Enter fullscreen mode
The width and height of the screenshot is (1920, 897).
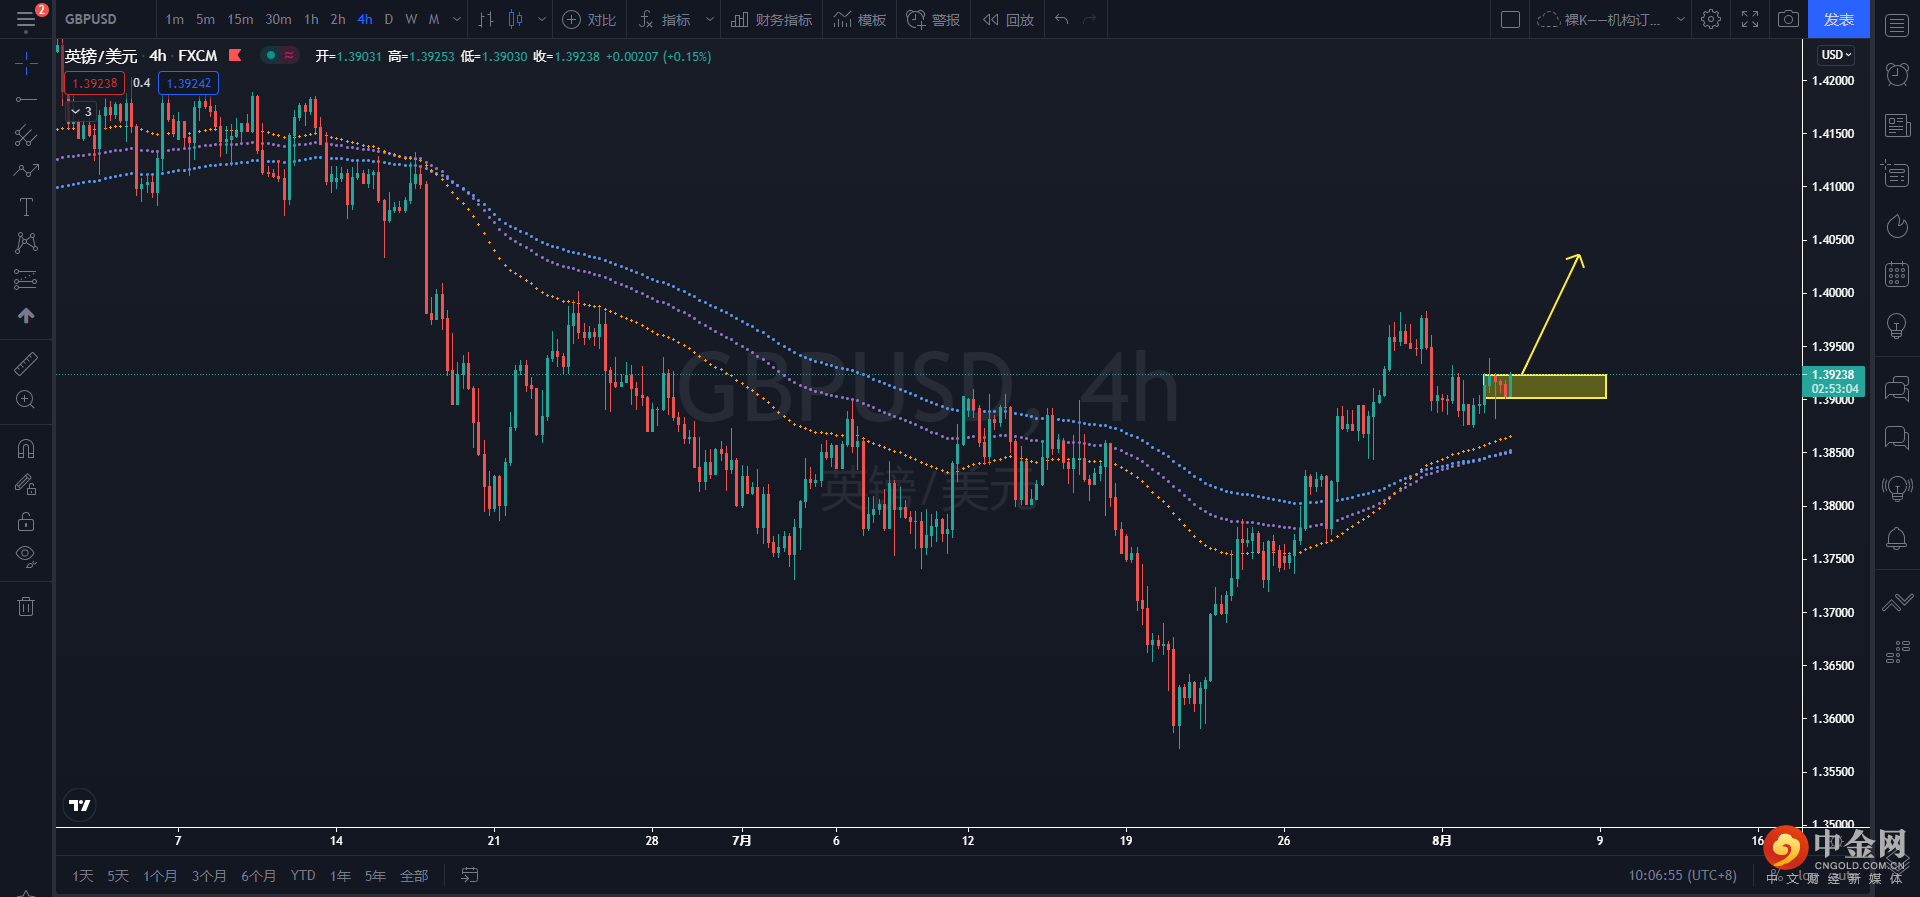(x=1750, y=19)
